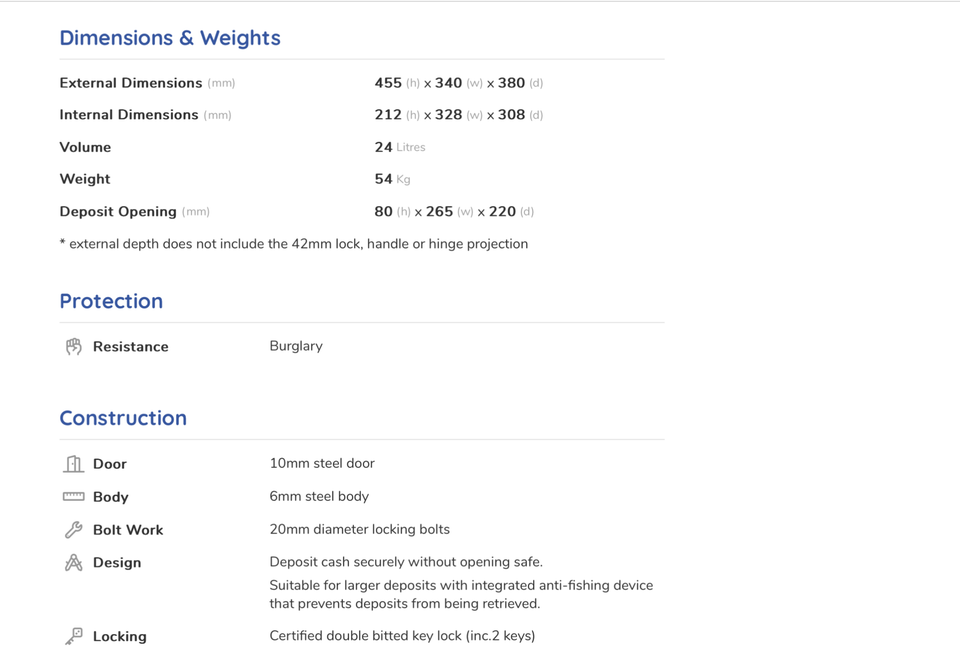This screenshot has height=671, width=960.
Task: Click the Construction section heading
Action: tap(123, 418)
